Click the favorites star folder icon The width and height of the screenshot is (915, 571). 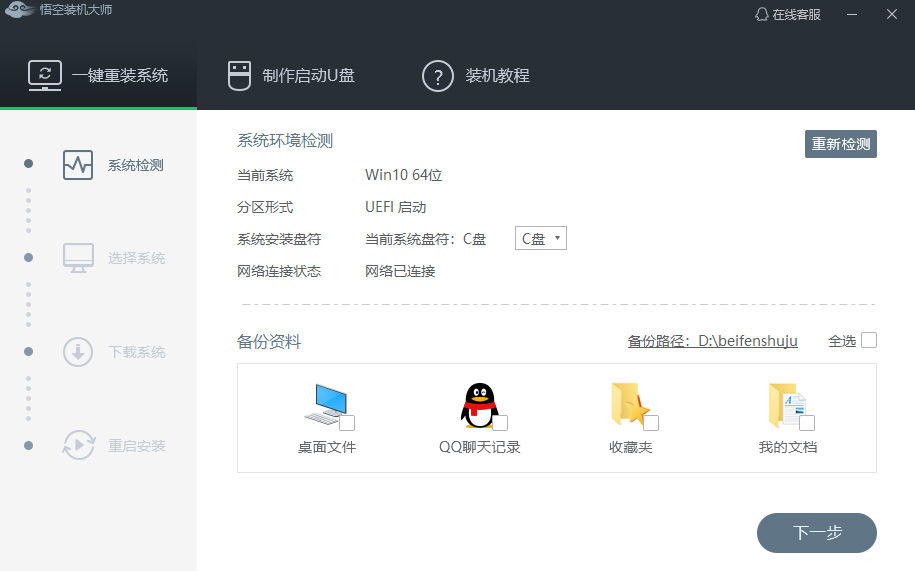point(629,405)
